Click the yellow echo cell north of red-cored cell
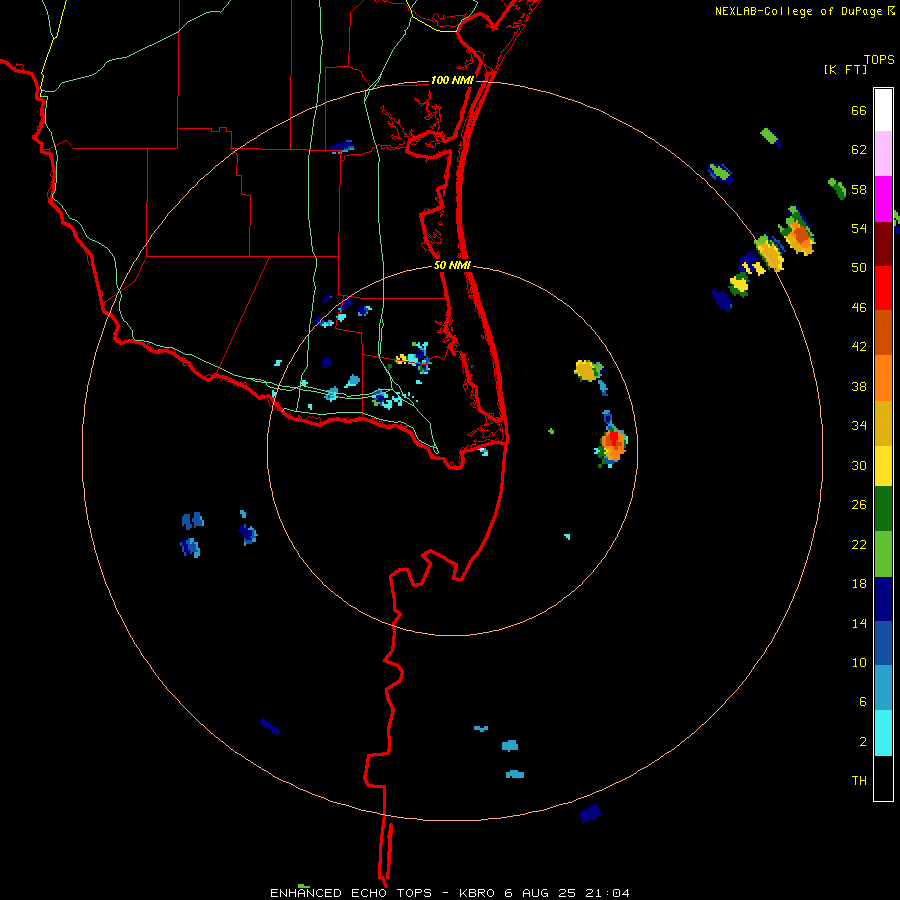900x900 pixels. click(x=587, y=370)
